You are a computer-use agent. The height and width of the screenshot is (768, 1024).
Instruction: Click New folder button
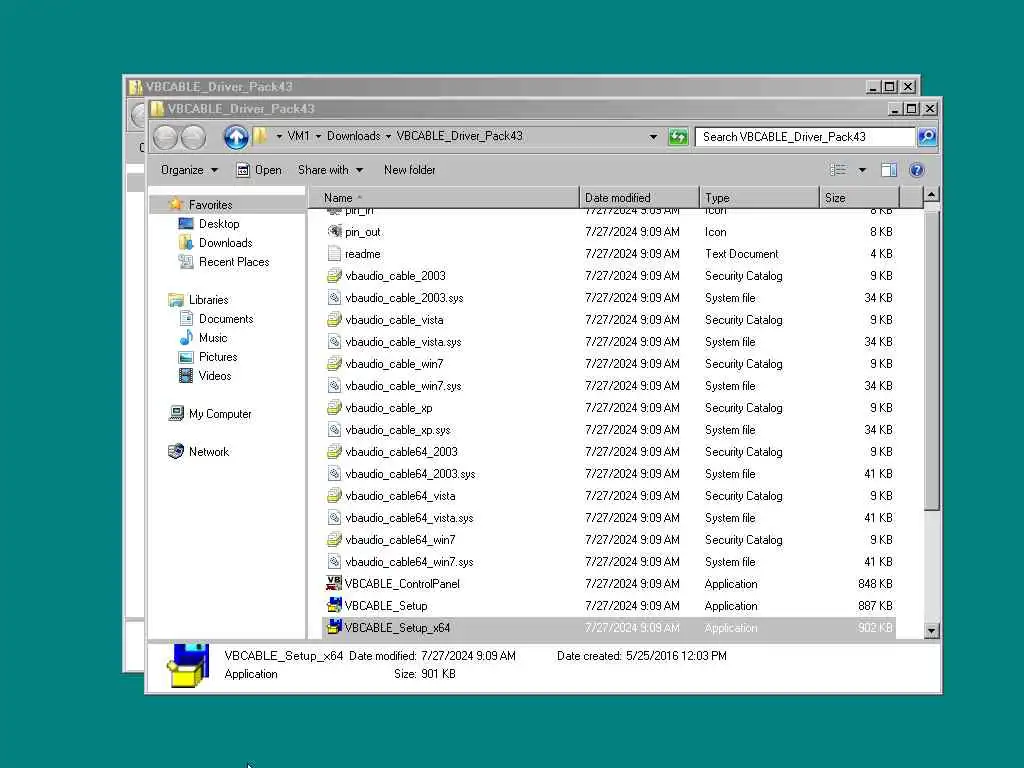click(409, 170)
